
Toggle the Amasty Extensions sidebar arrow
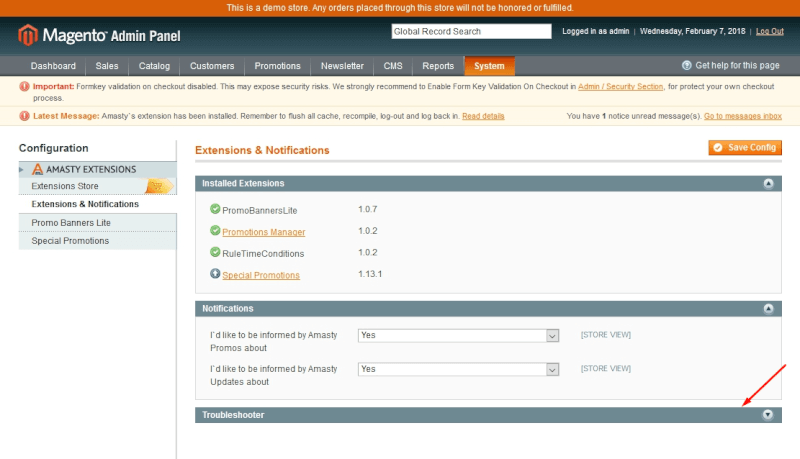click(x=21, y=169)
